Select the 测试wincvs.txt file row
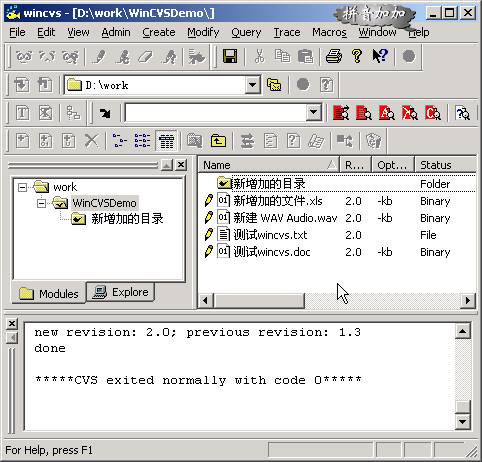The height and width of the screenshot is (462, 482). [x=337, y=235]
